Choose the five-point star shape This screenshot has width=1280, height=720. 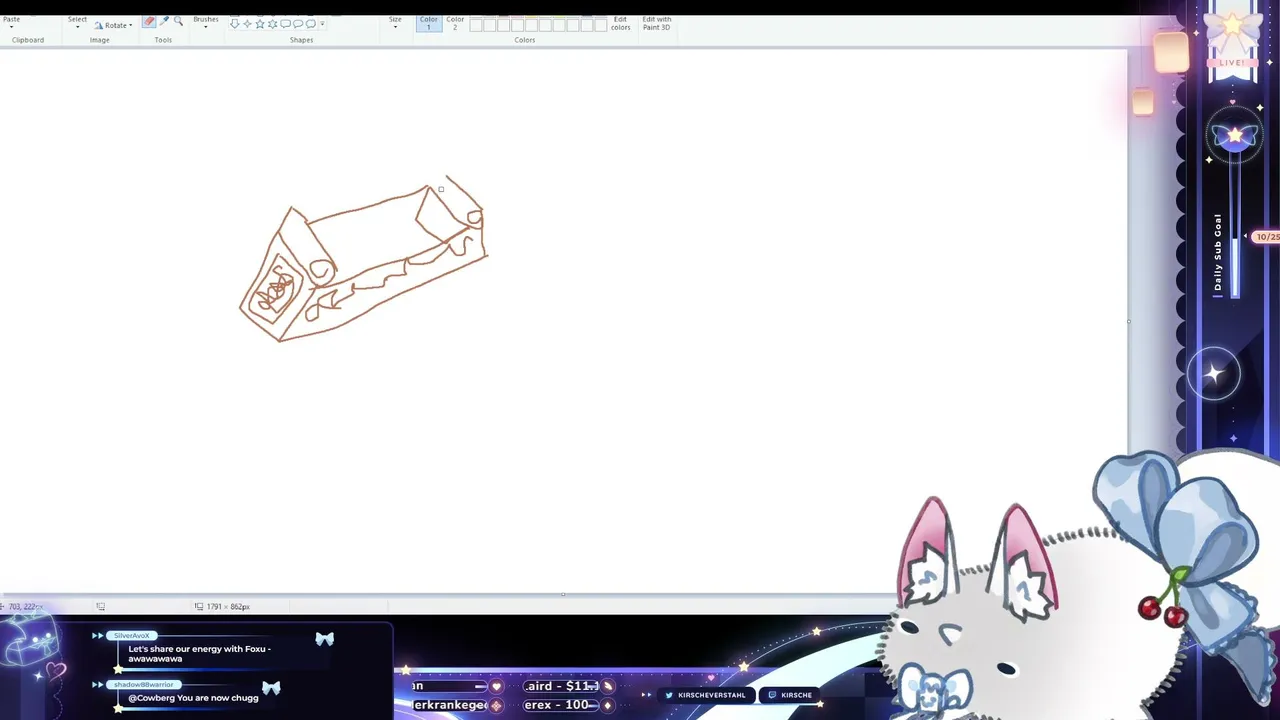[x=260, y=24]
